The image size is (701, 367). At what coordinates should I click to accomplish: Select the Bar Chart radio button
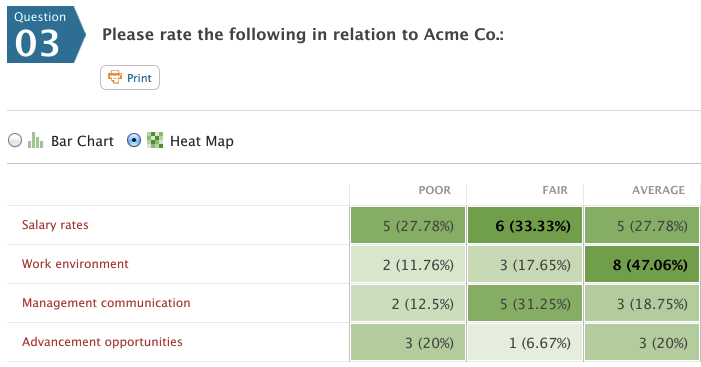[15, 140]
